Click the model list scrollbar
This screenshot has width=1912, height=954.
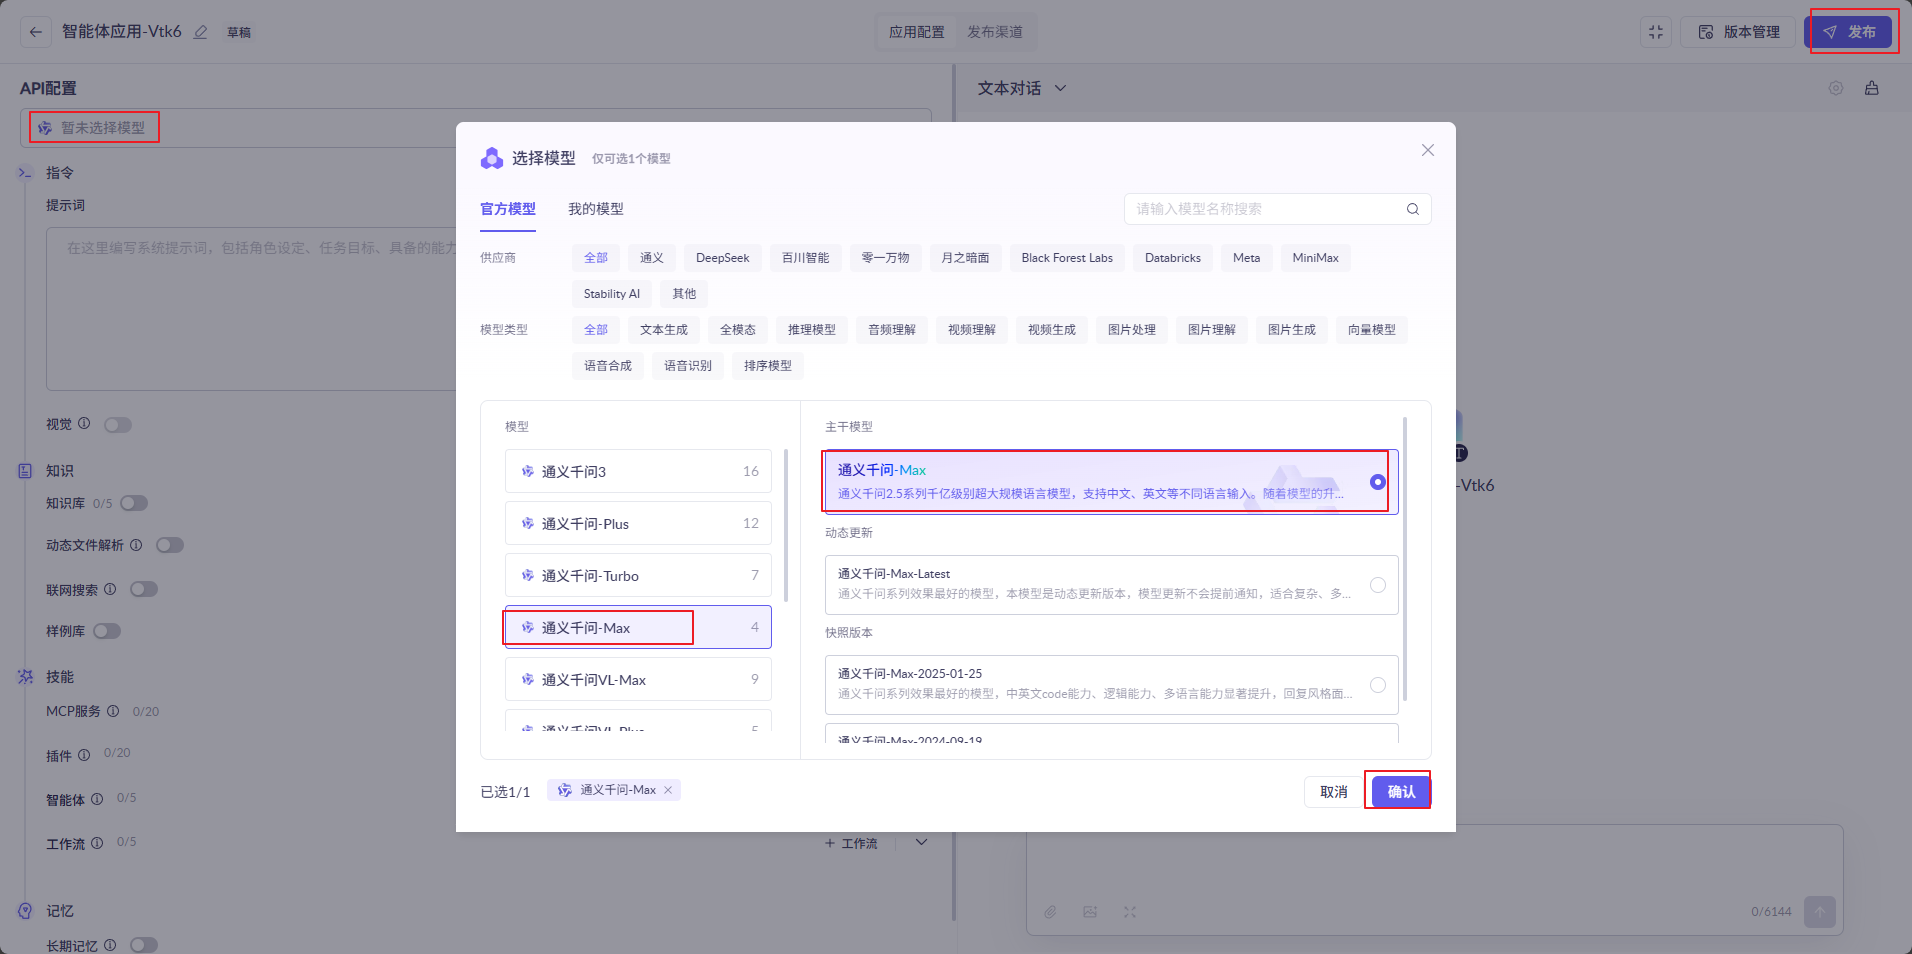pyautogui.click(x=786, y=525)
